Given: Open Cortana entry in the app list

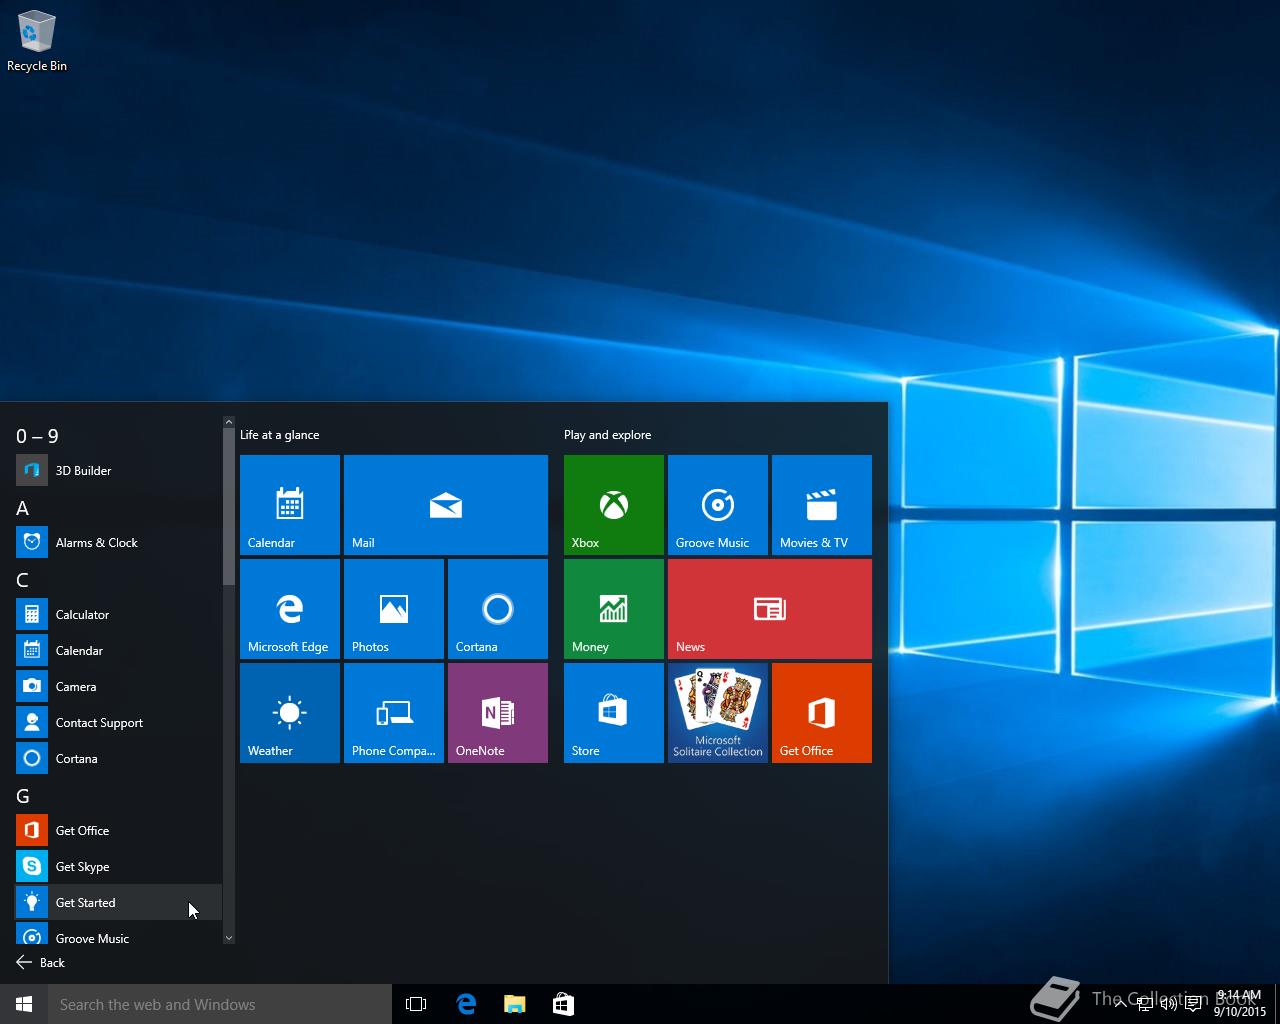Looking at the screenshot, I should (x=118, y=758).
